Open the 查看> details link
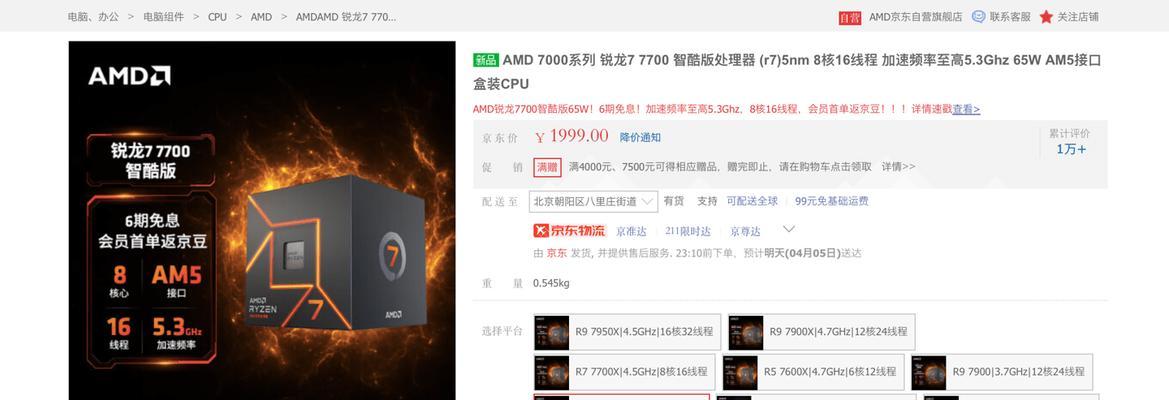This screenshot has width=1169, height=400. pos(966,109)
